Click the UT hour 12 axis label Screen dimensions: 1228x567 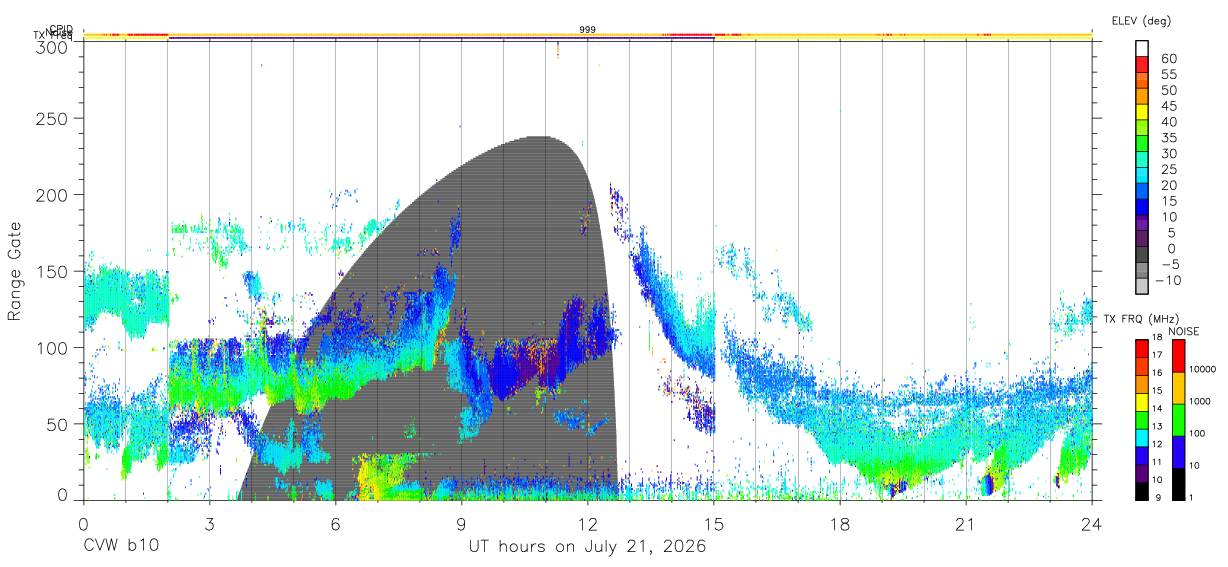pyautogui.click(x=587, y=524)
